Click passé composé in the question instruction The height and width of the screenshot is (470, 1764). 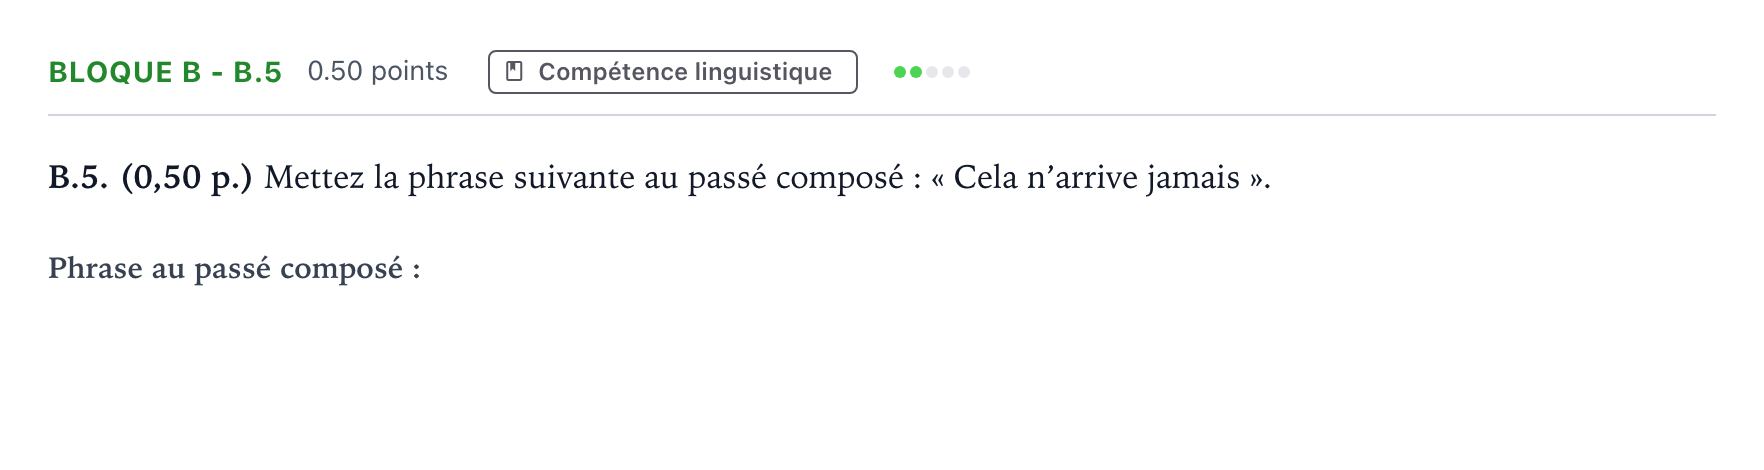(796, 178)
